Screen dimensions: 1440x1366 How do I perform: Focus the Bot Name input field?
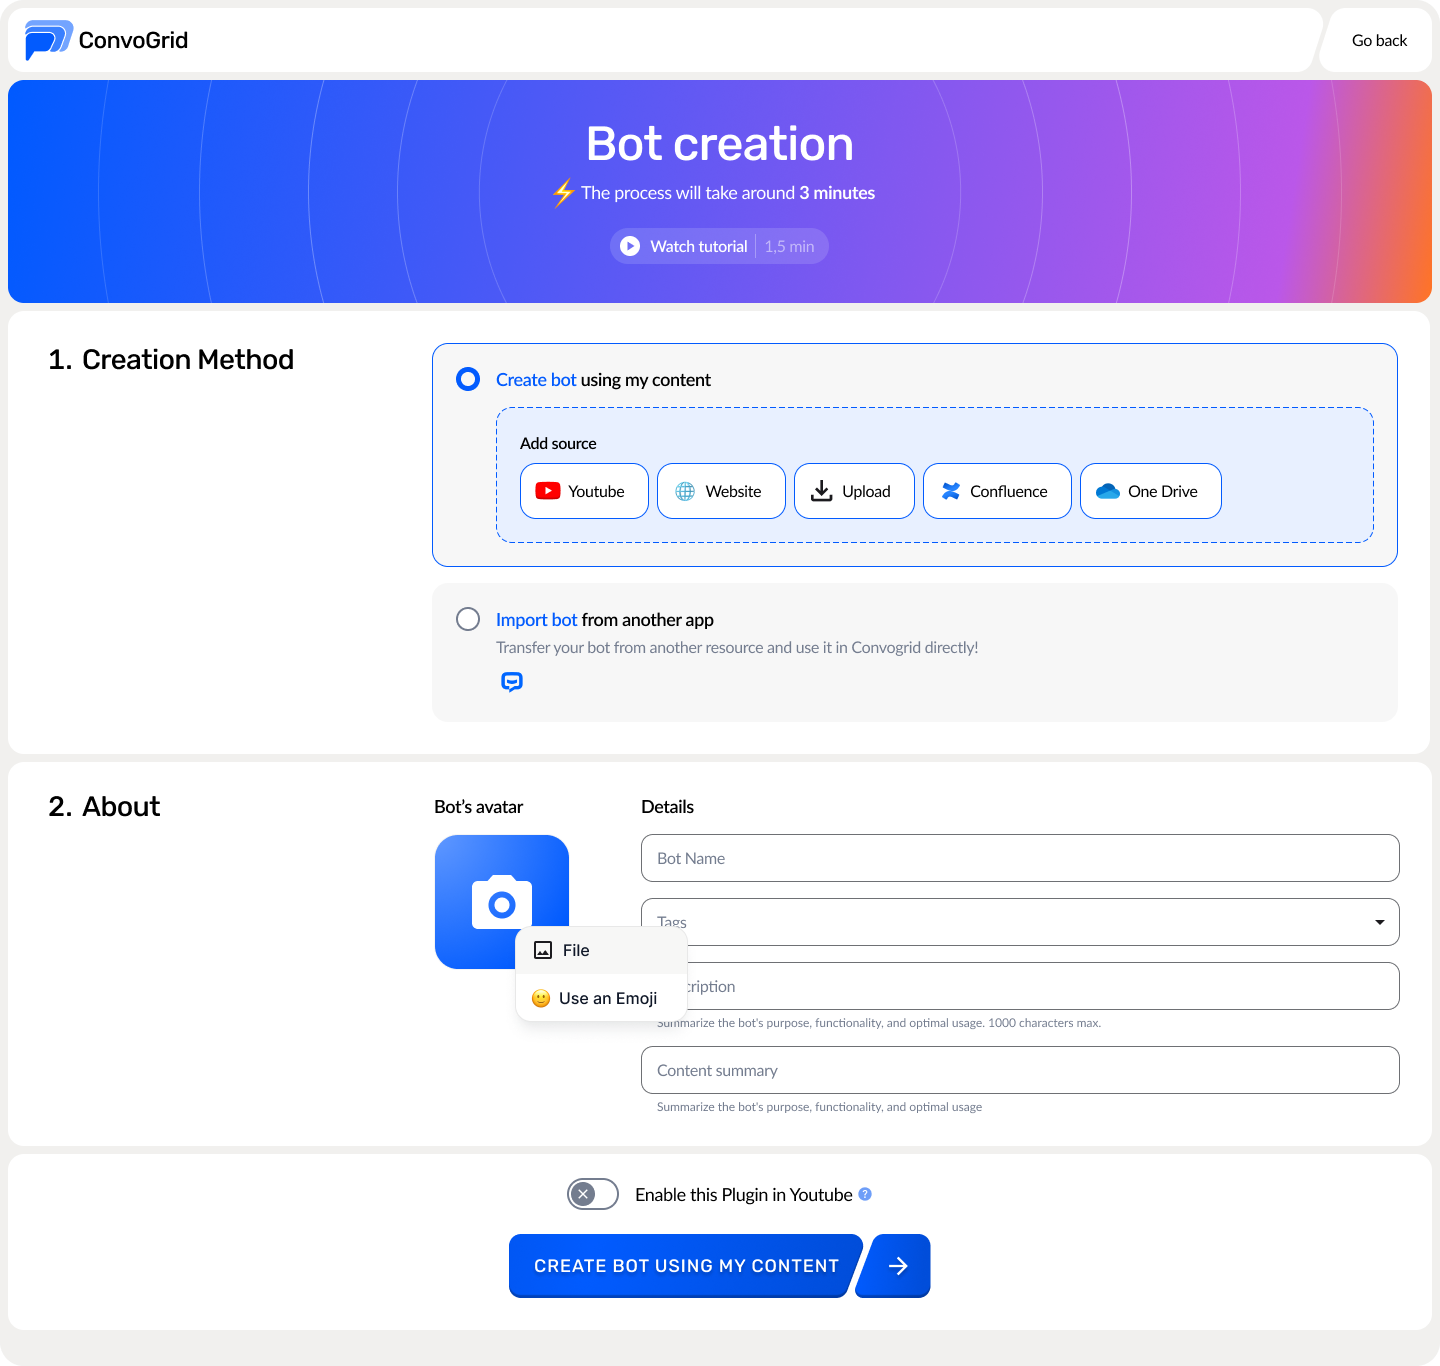coord(1019,858)
